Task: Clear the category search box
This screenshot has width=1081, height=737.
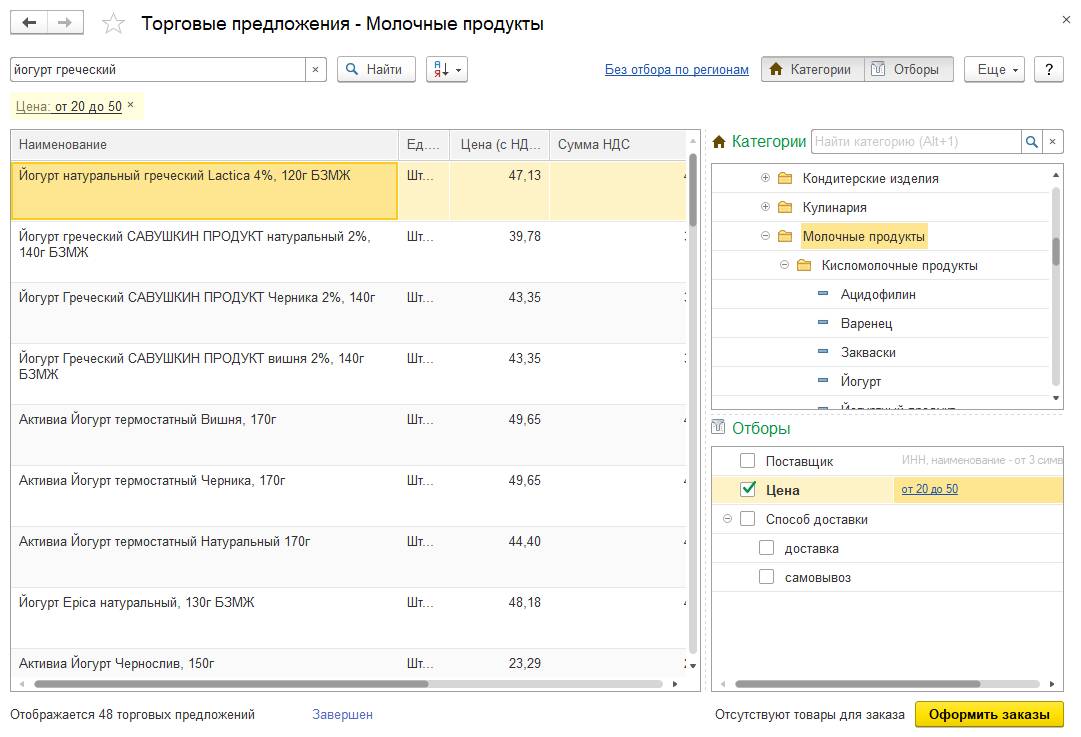Action: pyautogui.click(x=1053, y=142)
